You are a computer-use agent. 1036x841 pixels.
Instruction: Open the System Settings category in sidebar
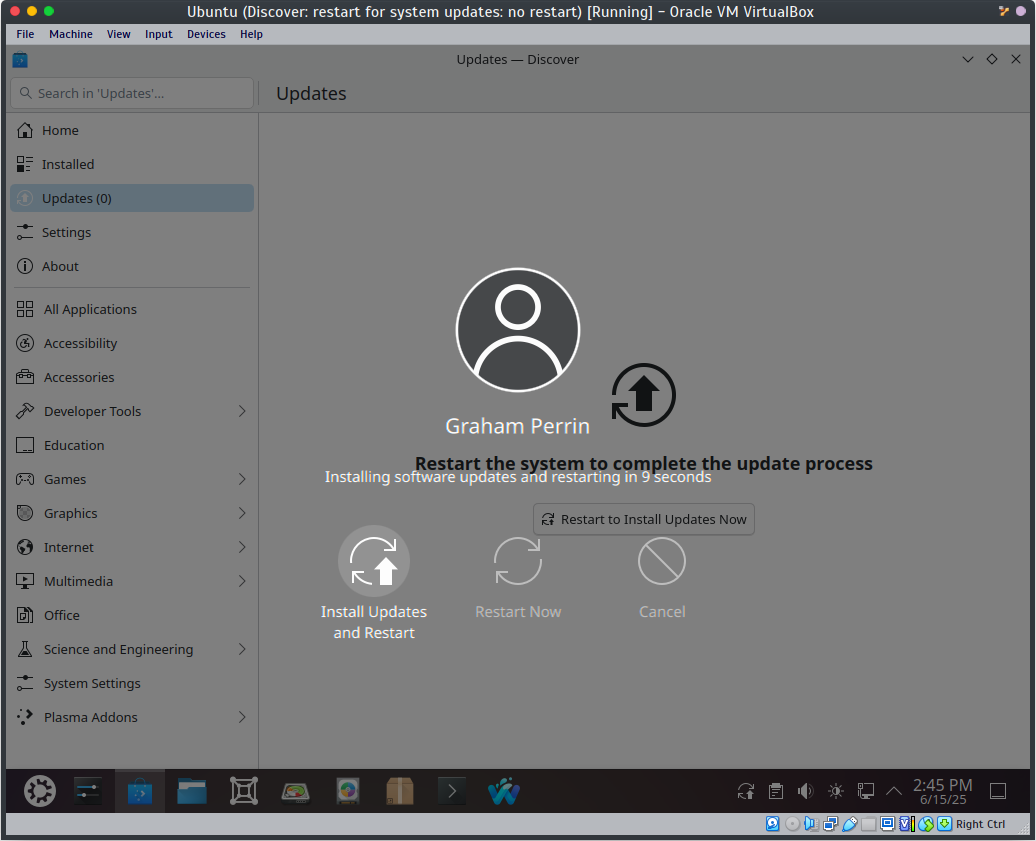[x=132, y=683]
